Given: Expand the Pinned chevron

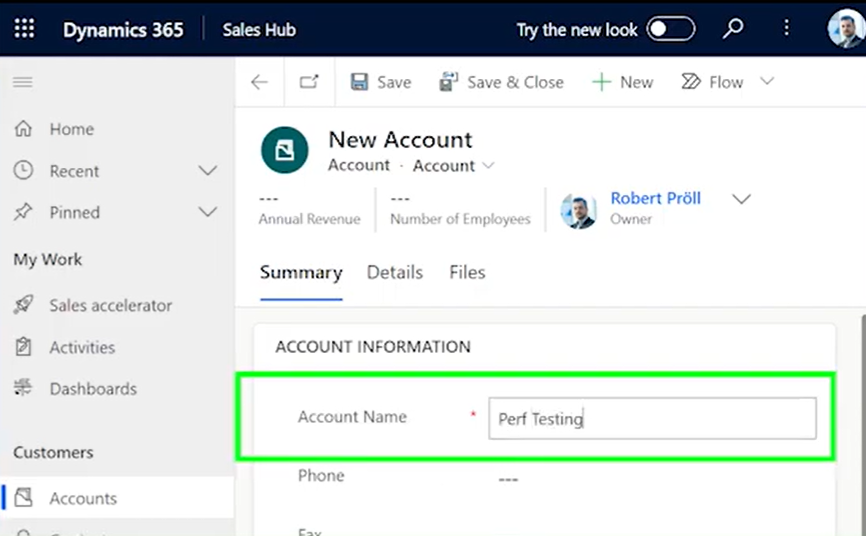Looking at the screenshot, I should [208, 212].
